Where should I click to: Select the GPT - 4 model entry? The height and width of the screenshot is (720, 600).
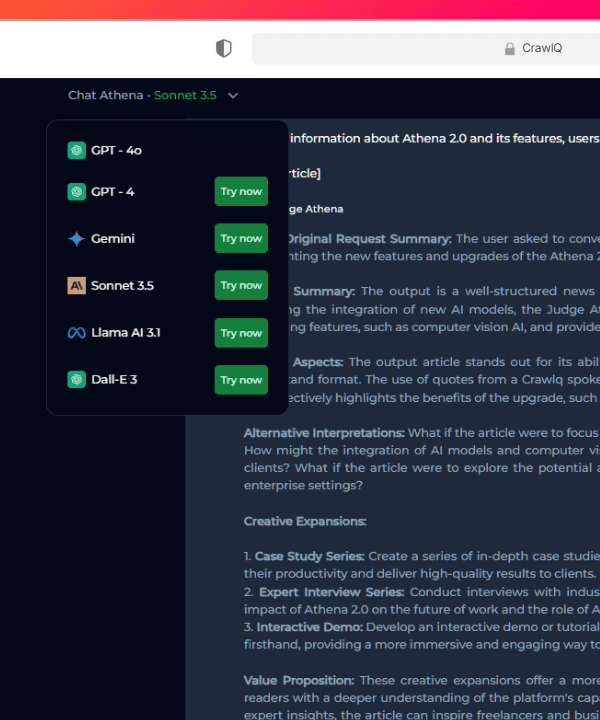112,191
